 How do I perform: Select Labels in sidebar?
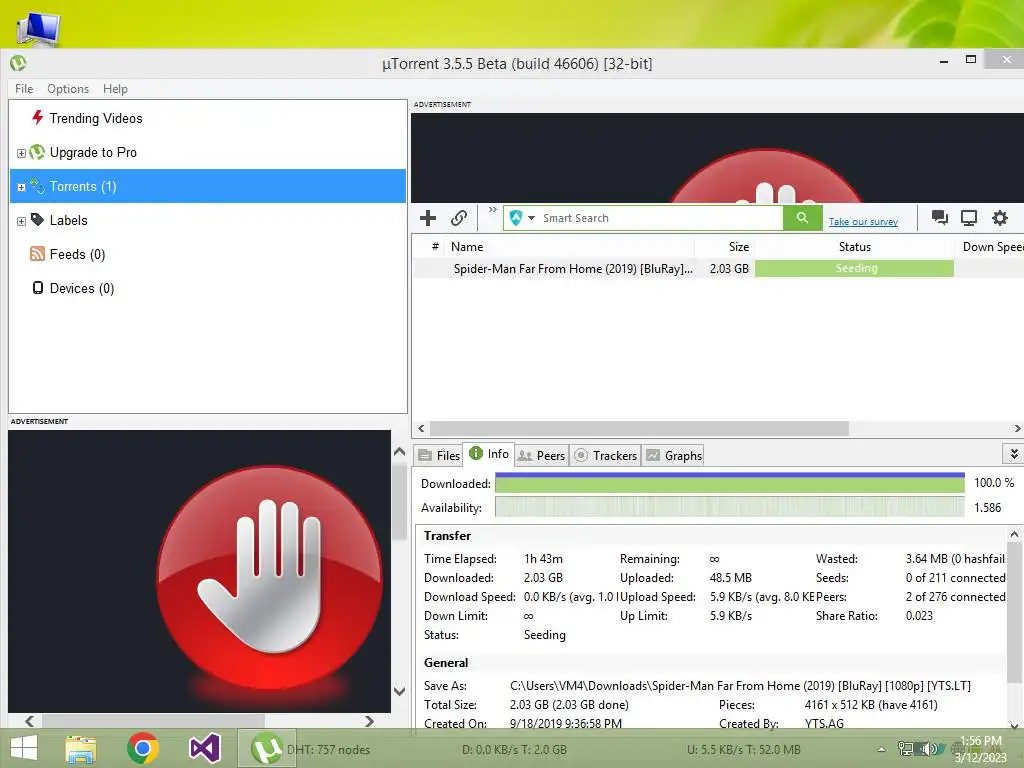[68, 220]
